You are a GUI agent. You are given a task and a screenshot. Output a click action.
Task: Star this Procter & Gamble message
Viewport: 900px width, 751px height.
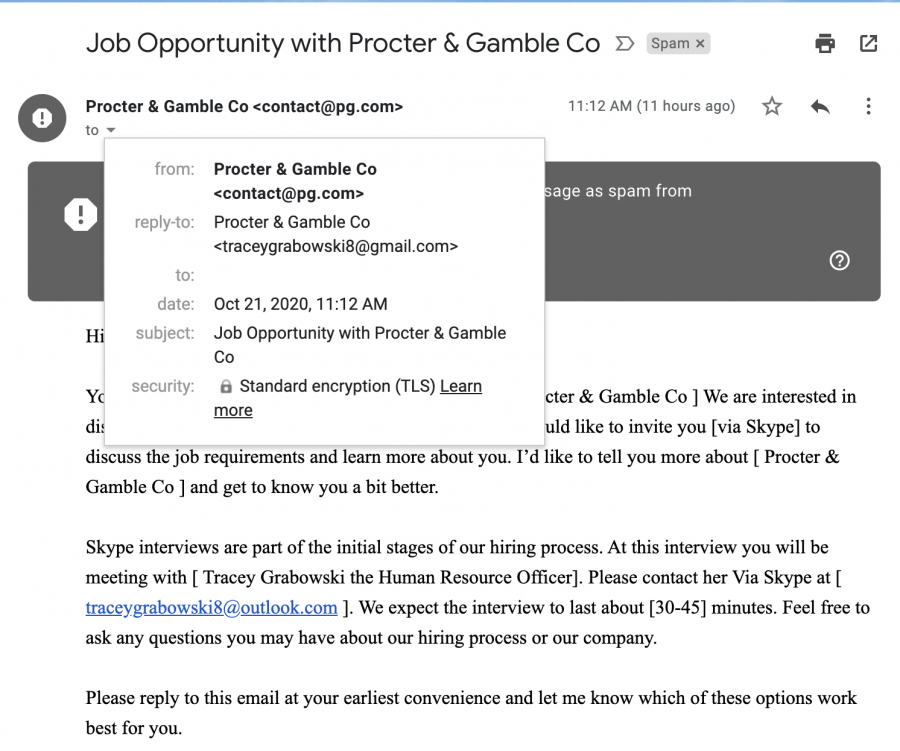coord(771,106)
